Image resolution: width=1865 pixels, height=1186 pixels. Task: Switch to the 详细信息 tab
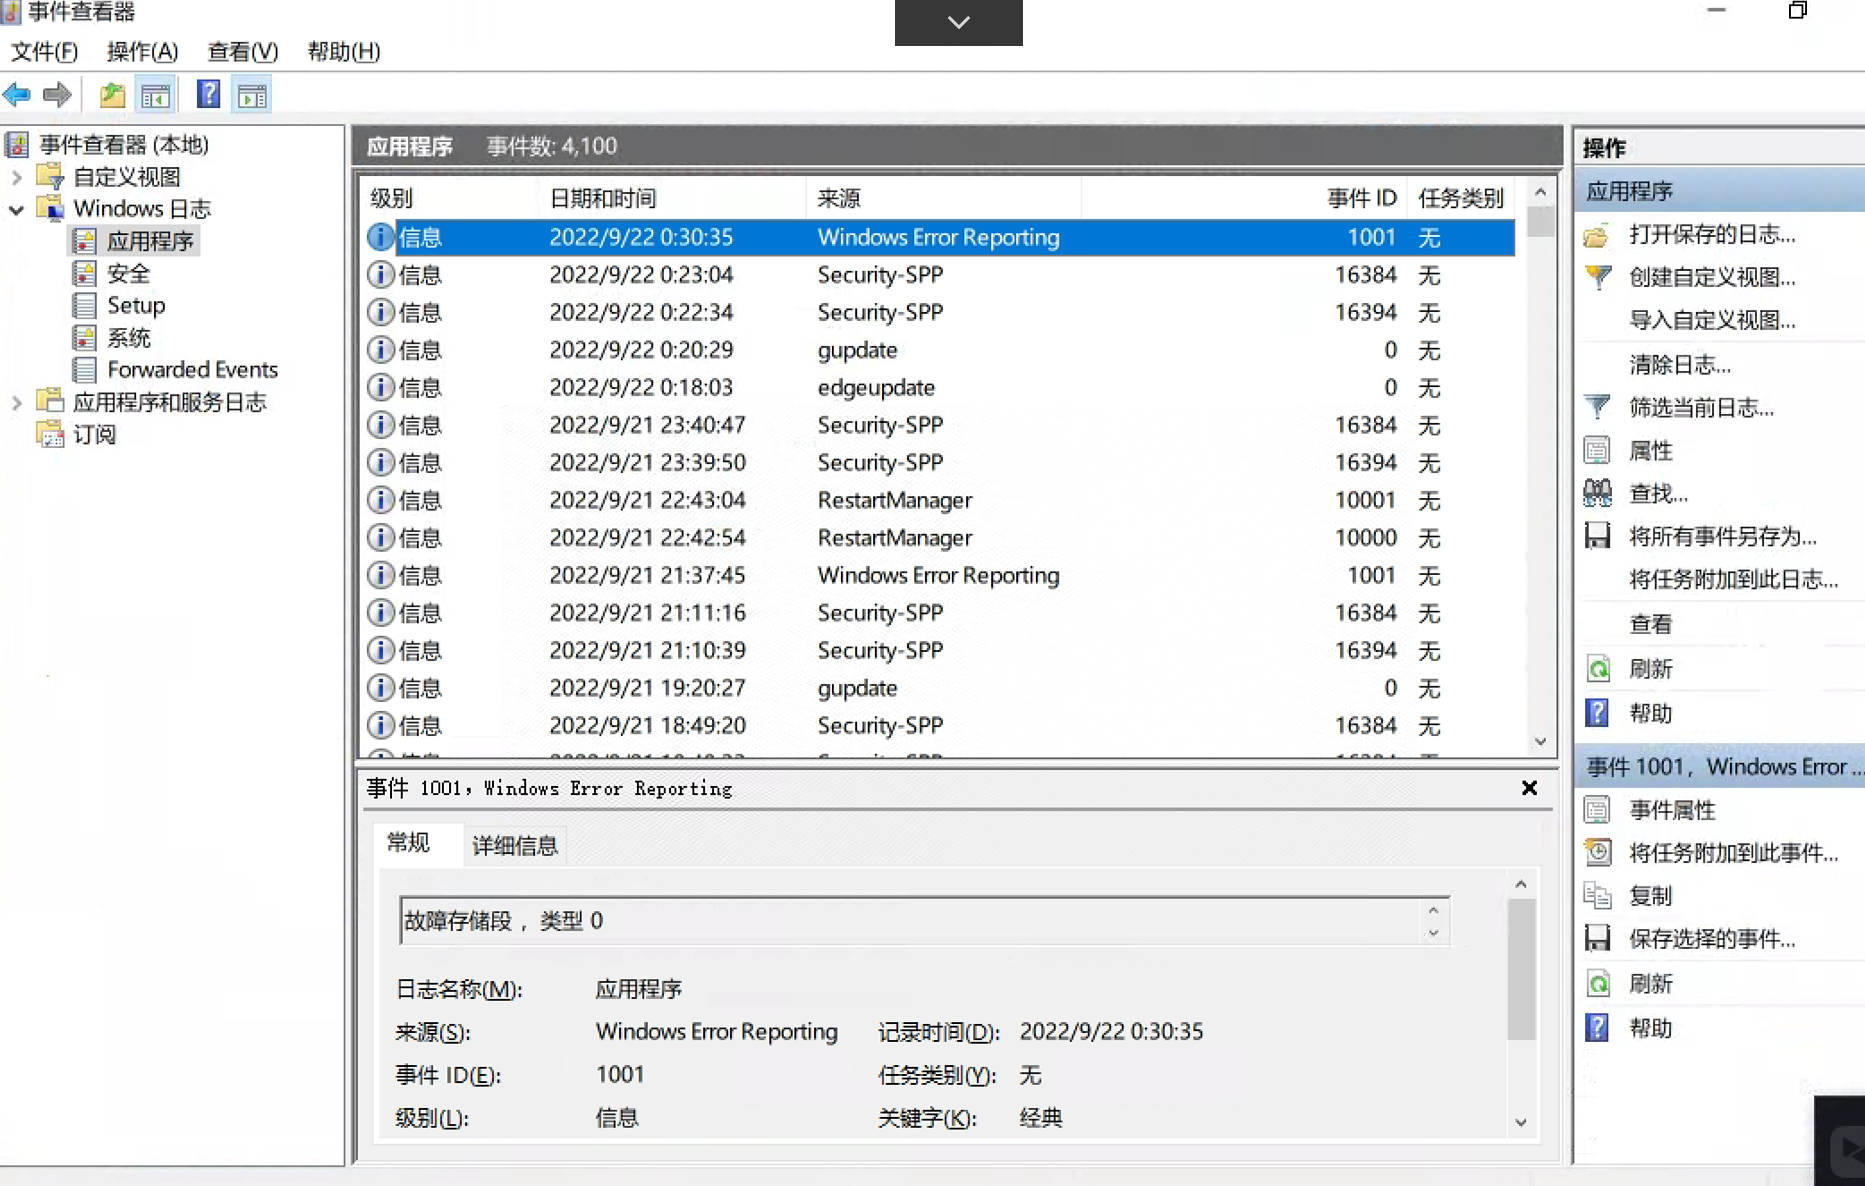(x=514, y=845)
